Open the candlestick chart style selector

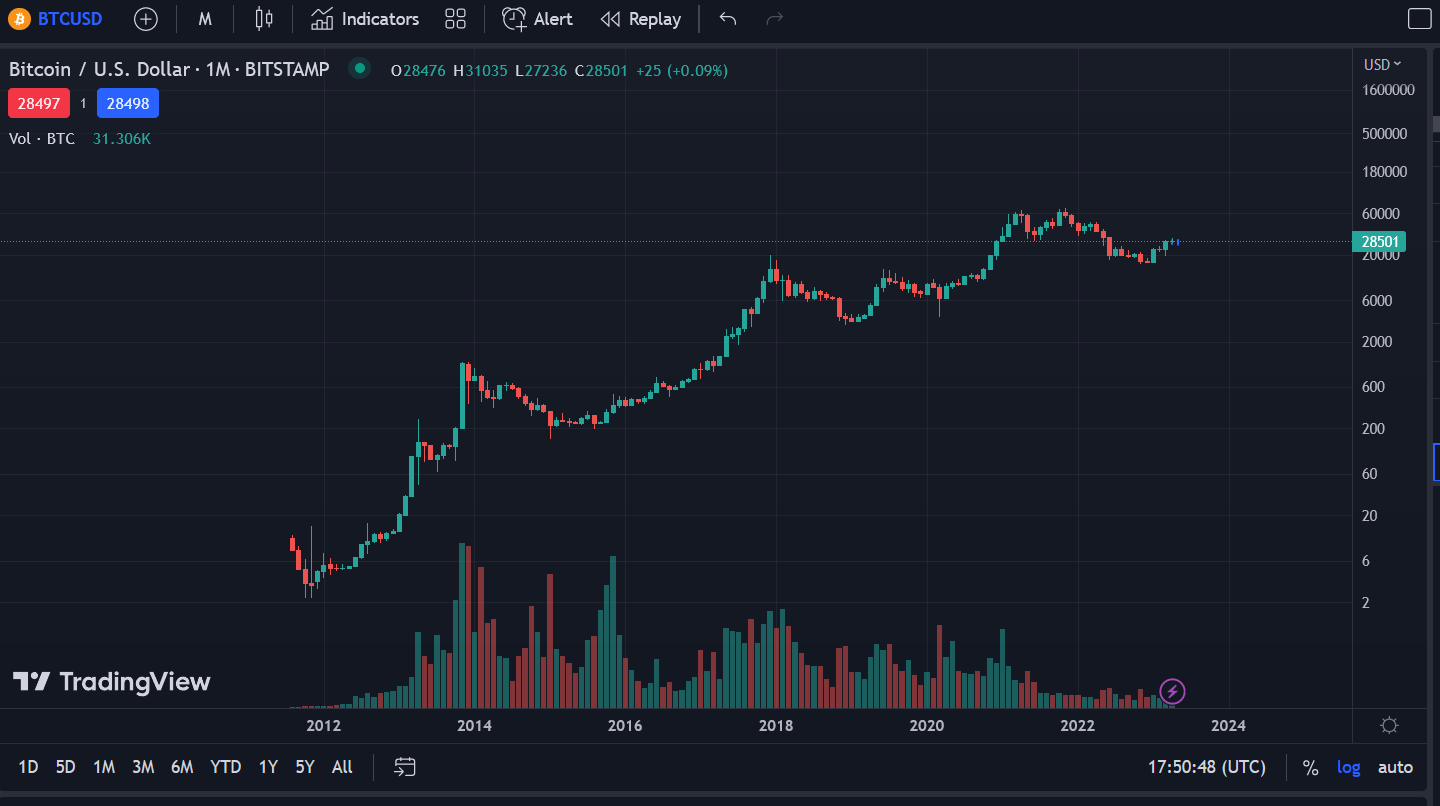pyautogui.click(x=263, y=19)
